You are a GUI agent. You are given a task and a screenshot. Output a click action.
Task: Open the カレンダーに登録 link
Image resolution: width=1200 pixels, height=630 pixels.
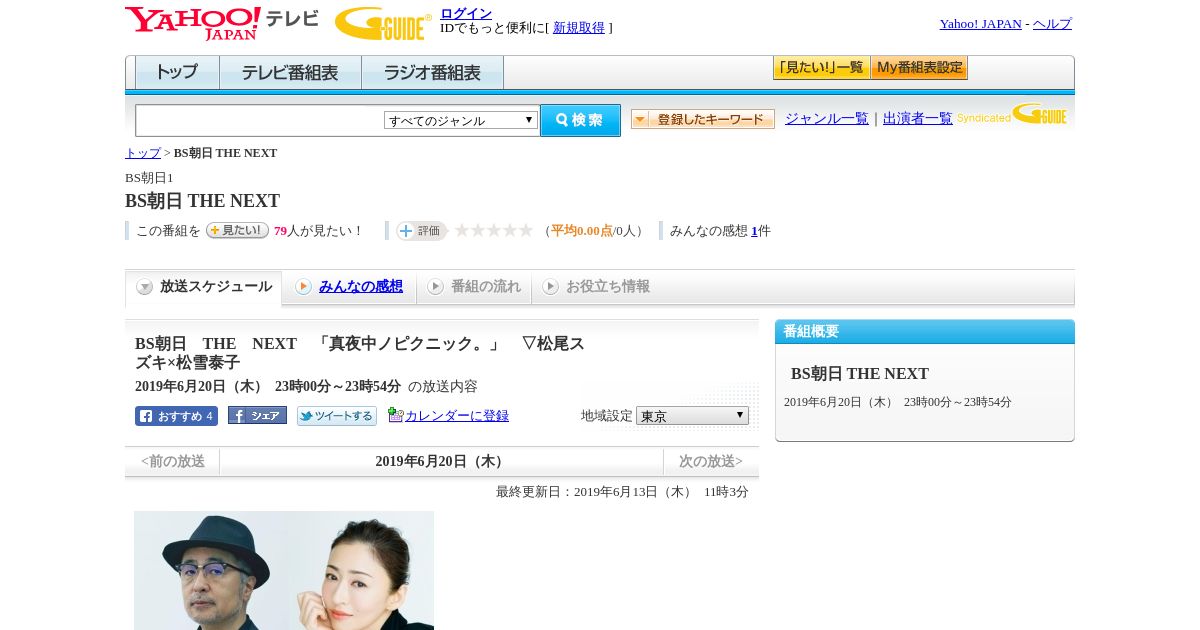coord(457,416)
